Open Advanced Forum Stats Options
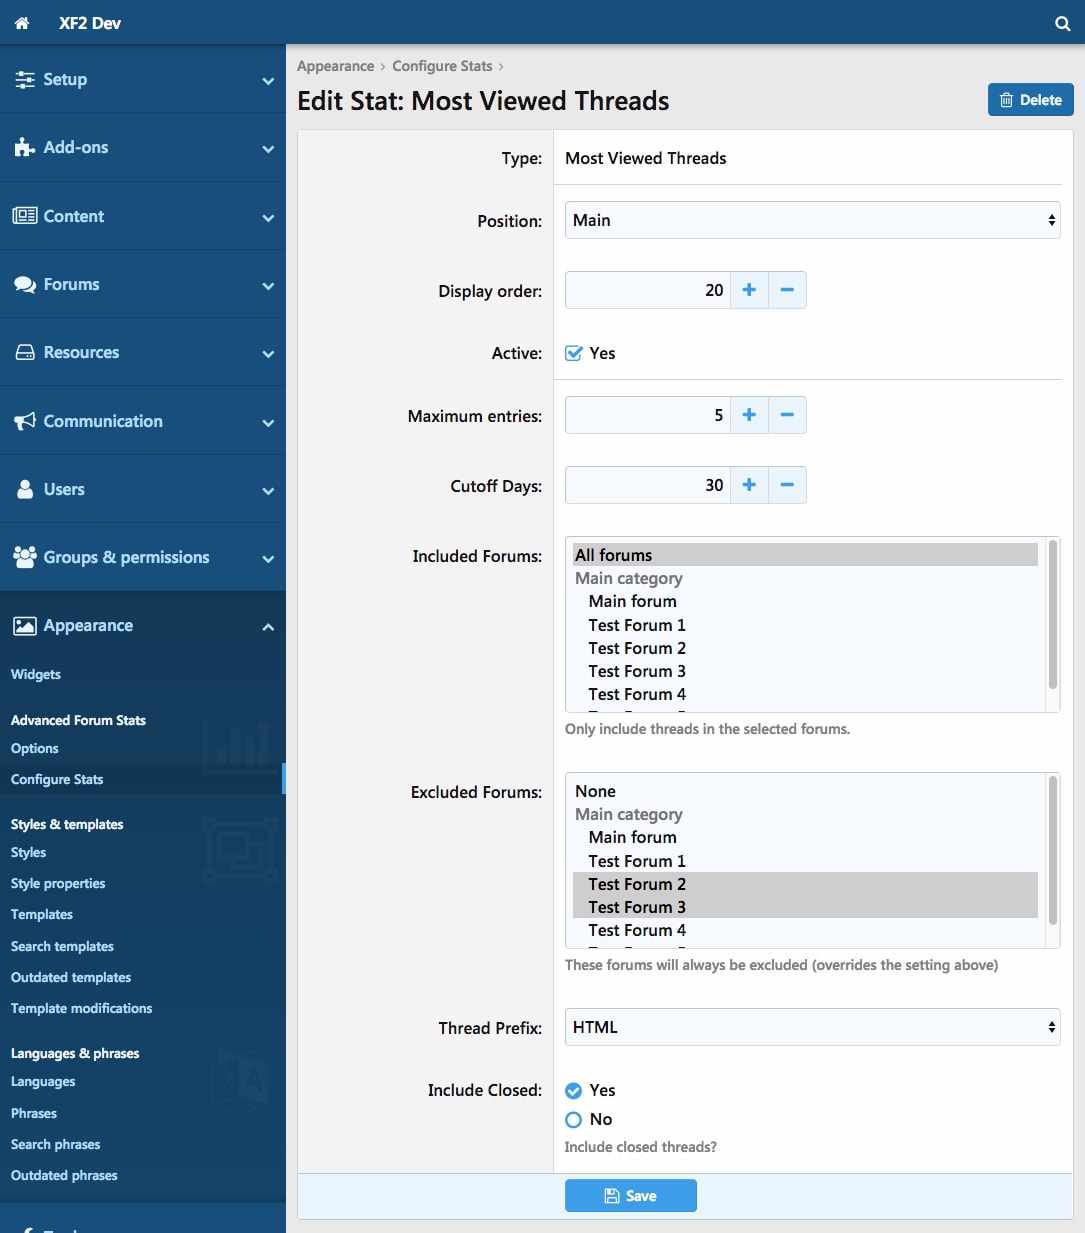Screen dimensions: 1085x1233 (35, 749)
